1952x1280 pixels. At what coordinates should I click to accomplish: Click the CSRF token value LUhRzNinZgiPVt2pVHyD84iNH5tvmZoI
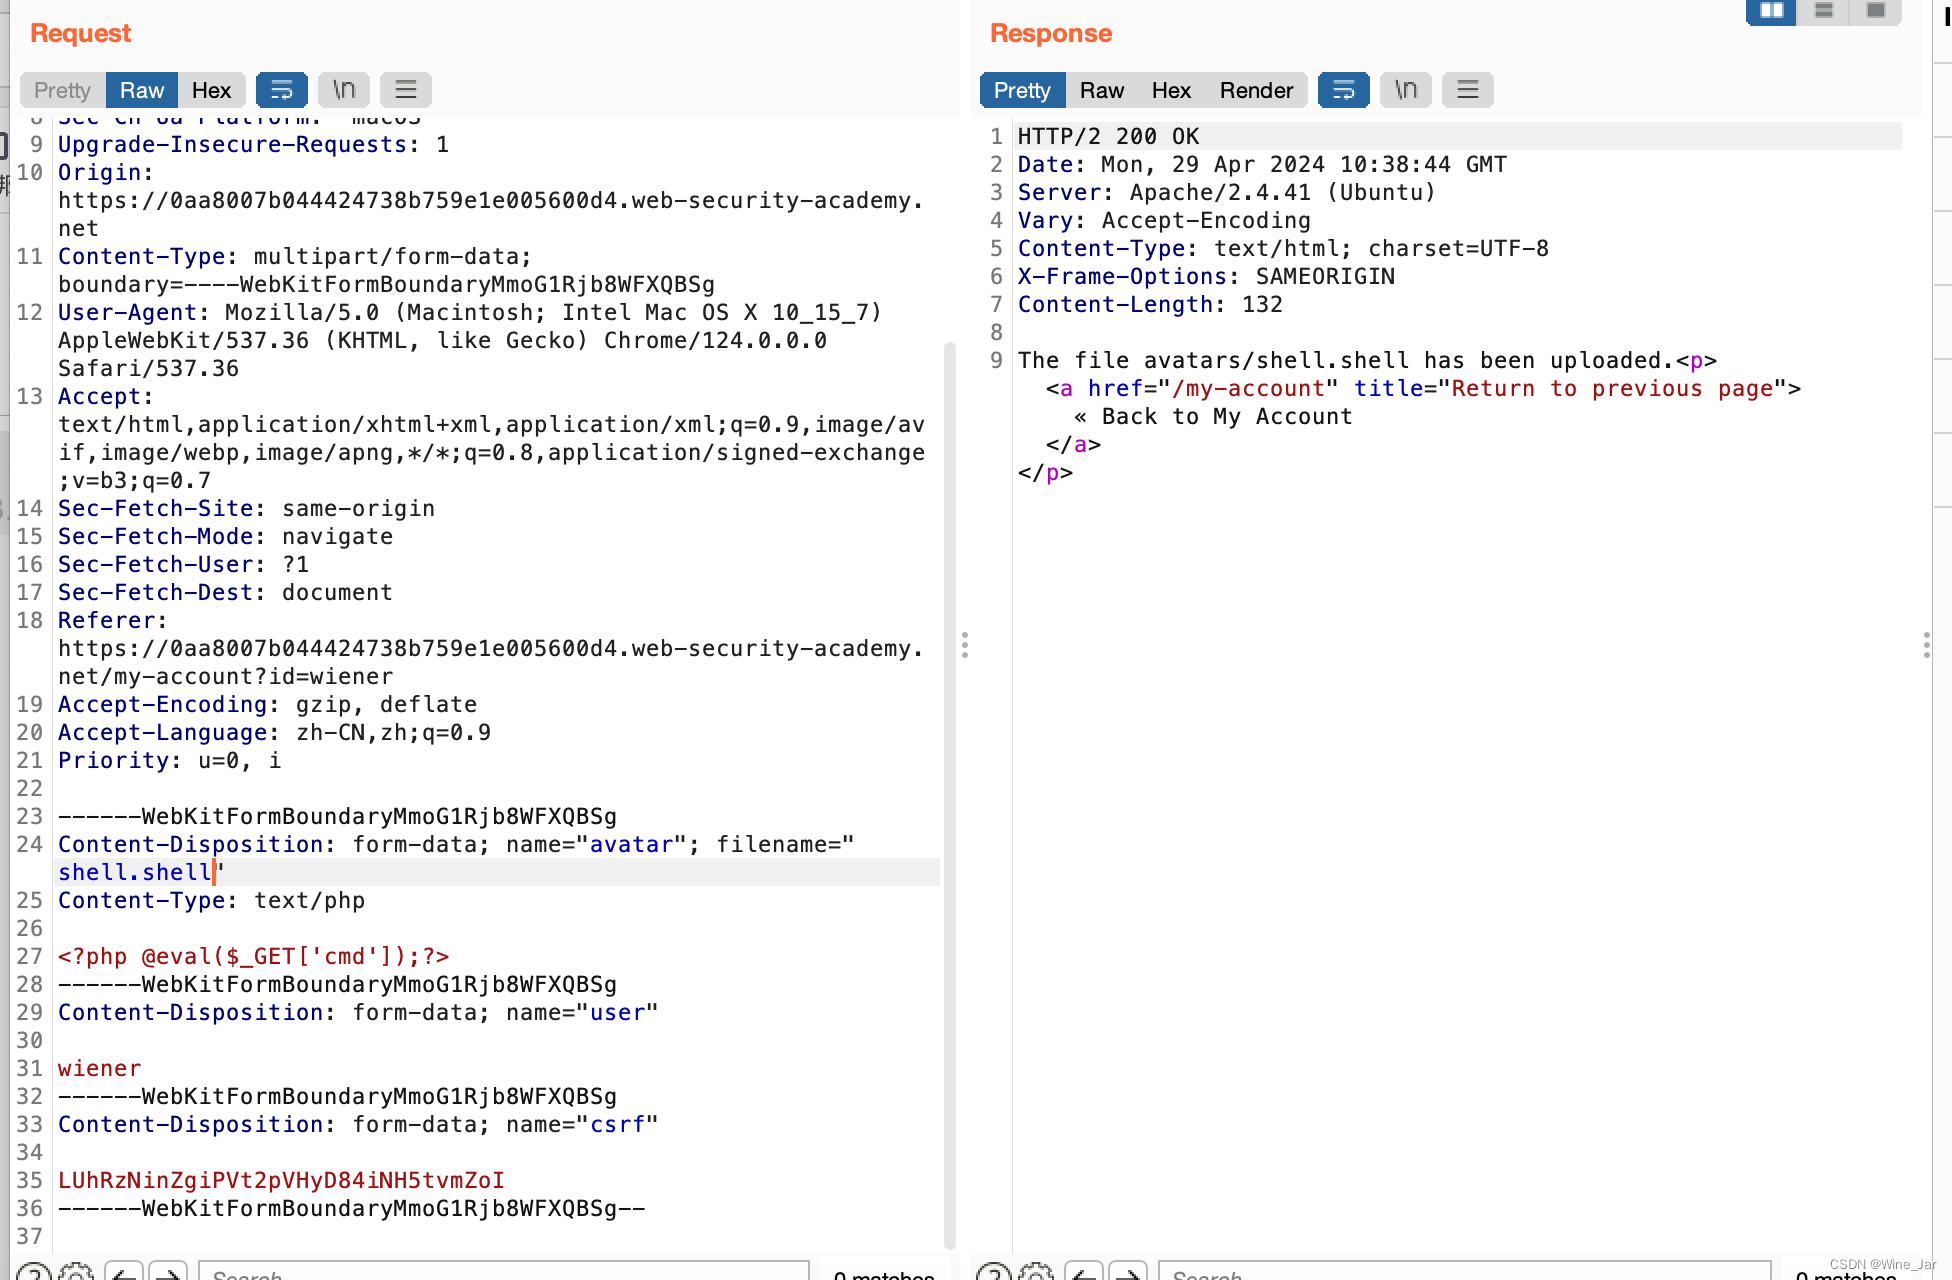[x=281, y=1180]
